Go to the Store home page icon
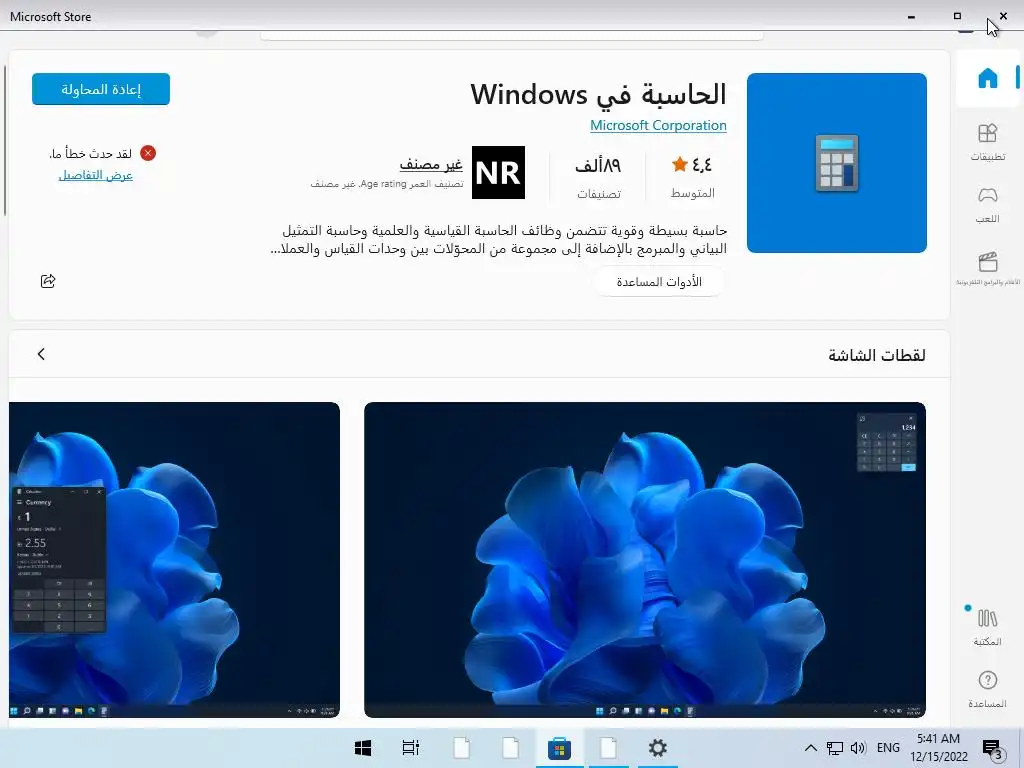This screenshot has width=1024, height=768. point(987,78)
